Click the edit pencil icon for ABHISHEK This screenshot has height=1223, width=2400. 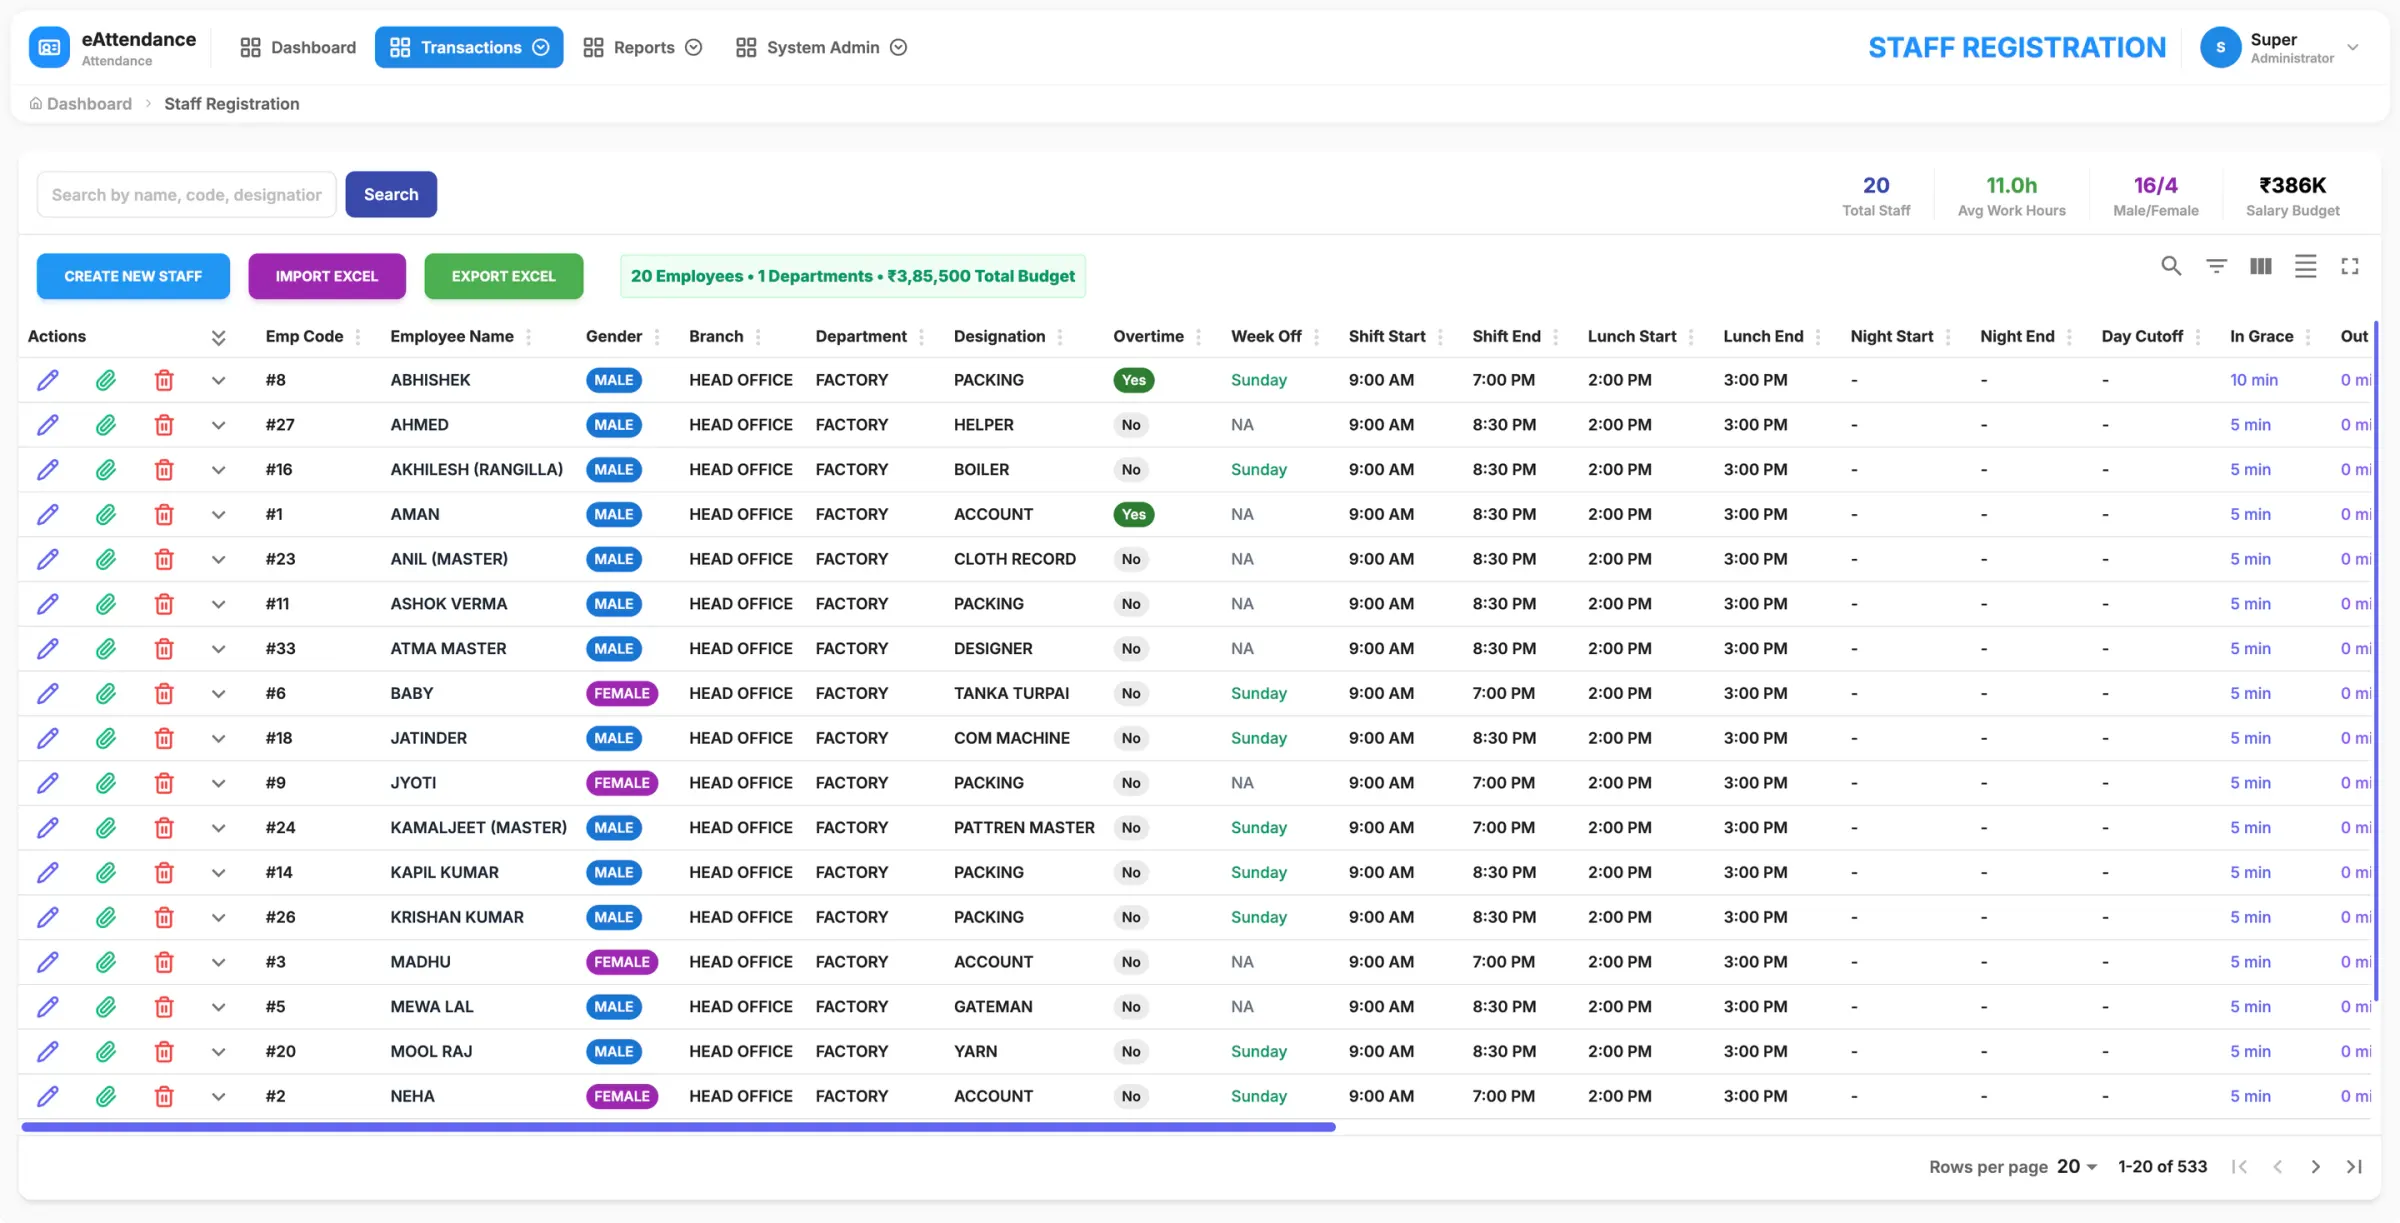(x=47, y=380)
